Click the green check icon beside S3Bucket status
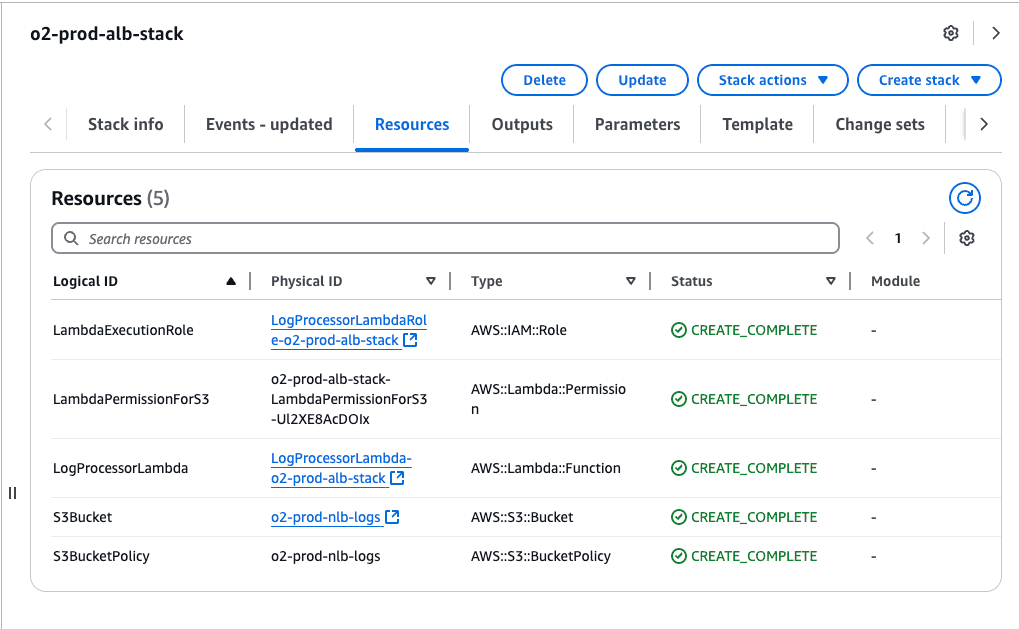Image resolution: width=1019 pixels, height=629 pixels. tap(679, 517)
